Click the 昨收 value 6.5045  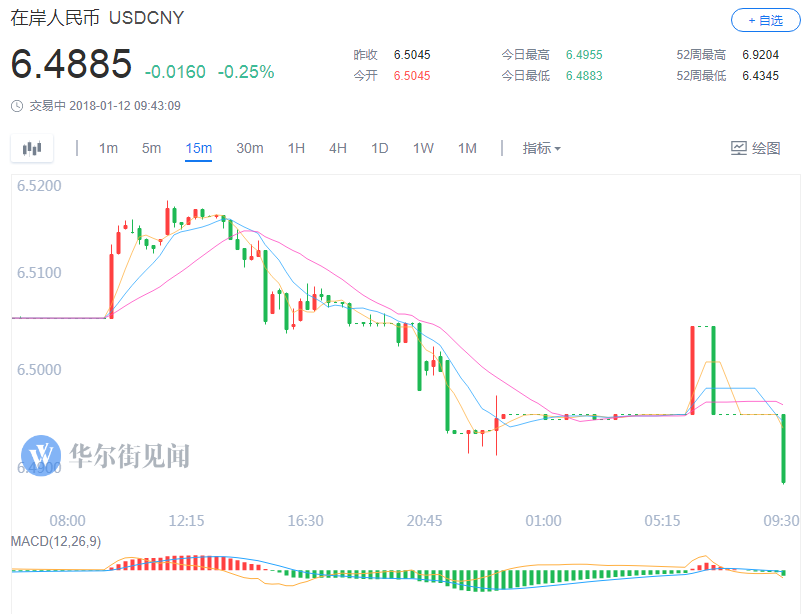[x=412, y=55]
